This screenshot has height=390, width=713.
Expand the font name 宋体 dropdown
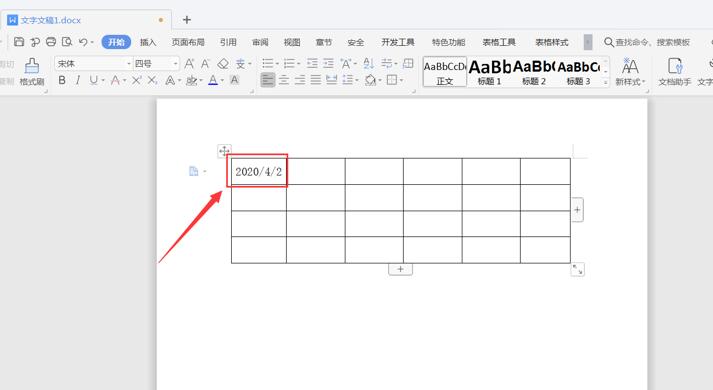click(129, 64)
